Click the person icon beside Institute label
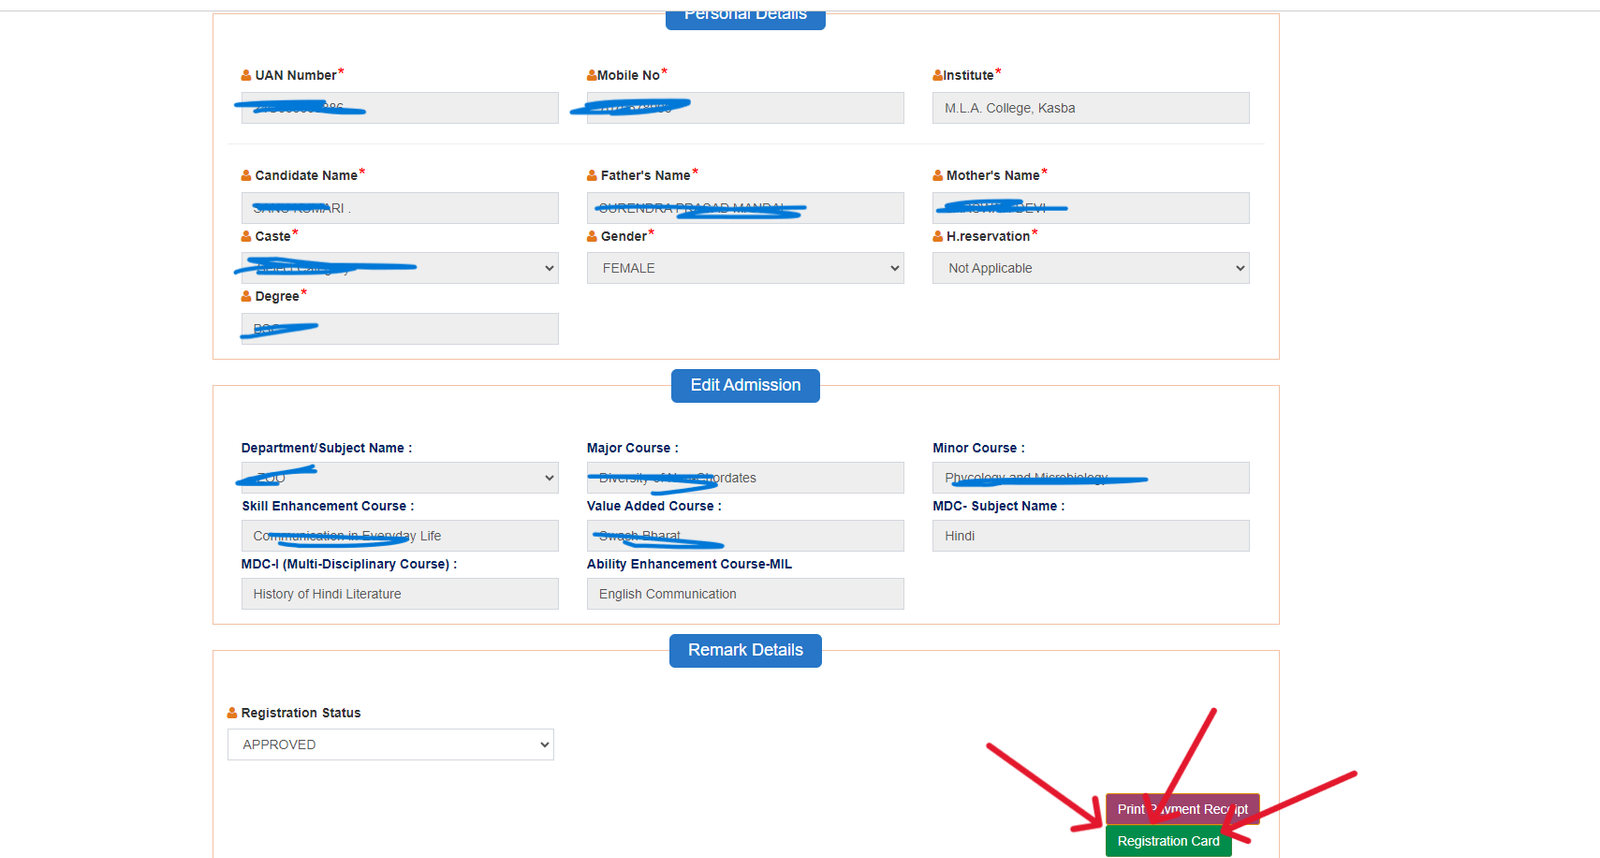Image resolution: width=1600 pixels, height=858 pixels. point(938,75)
